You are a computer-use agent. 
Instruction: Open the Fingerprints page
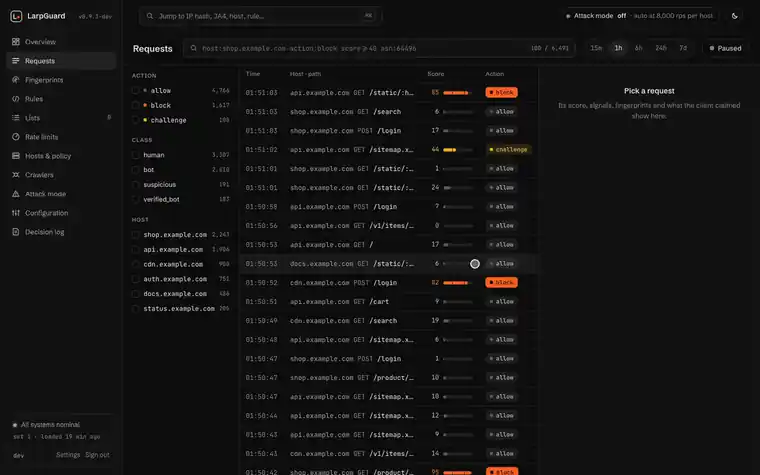pos(61,79)
